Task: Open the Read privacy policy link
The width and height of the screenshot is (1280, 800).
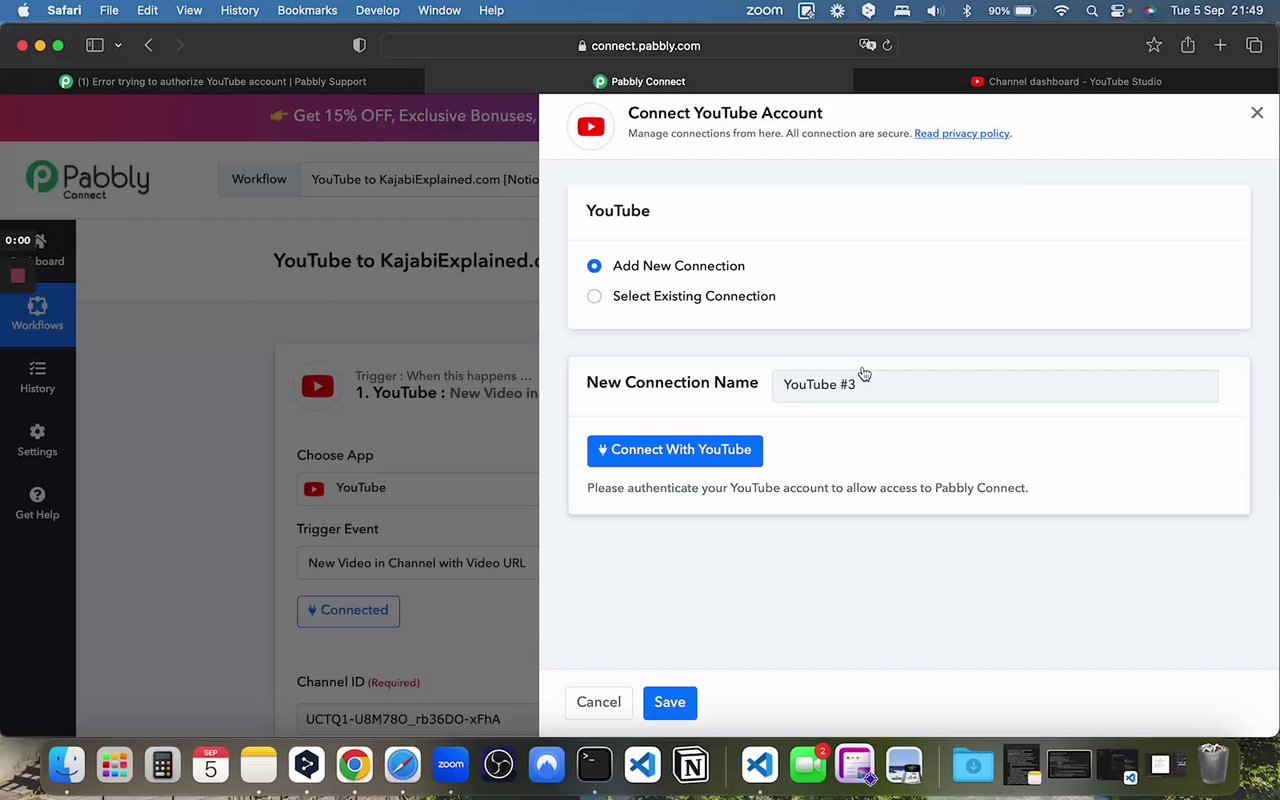Action: point(962,134)
